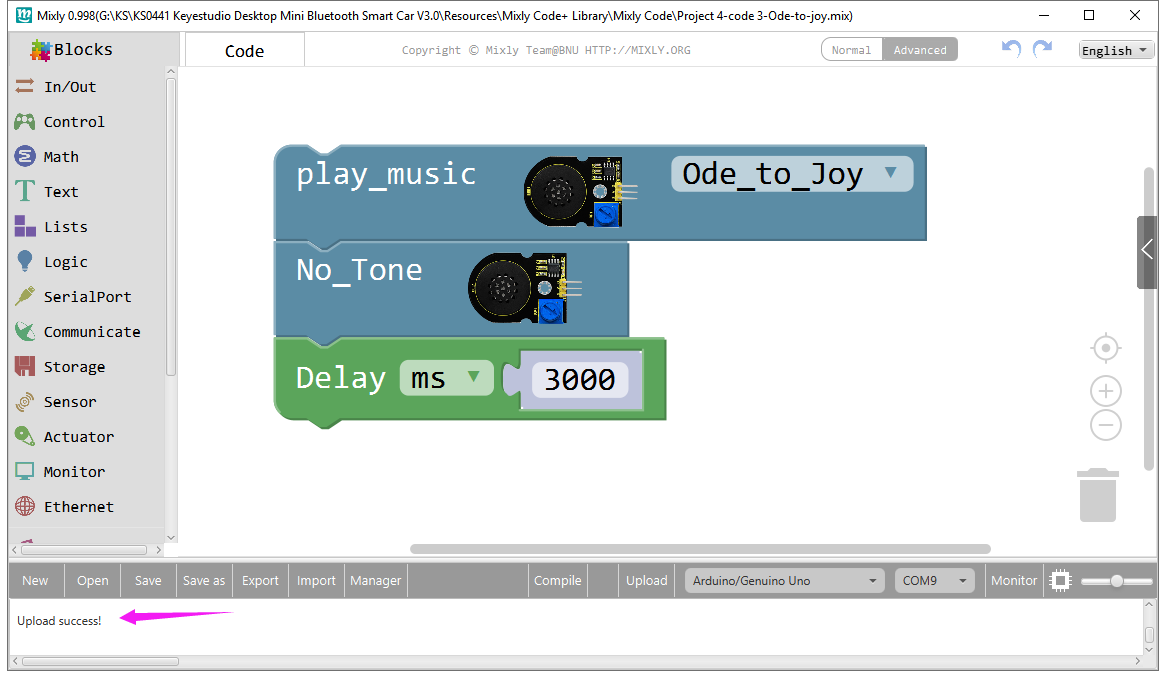Viewport: 1166px width, 678px height.
Task: Switch to Advanced mode
Action: 920,50
